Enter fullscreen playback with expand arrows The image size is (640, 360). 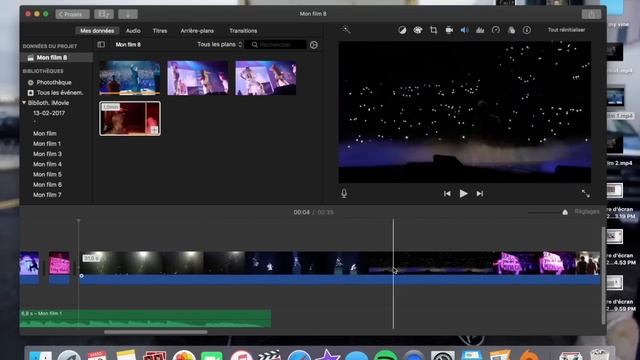(x=585, y=193)
